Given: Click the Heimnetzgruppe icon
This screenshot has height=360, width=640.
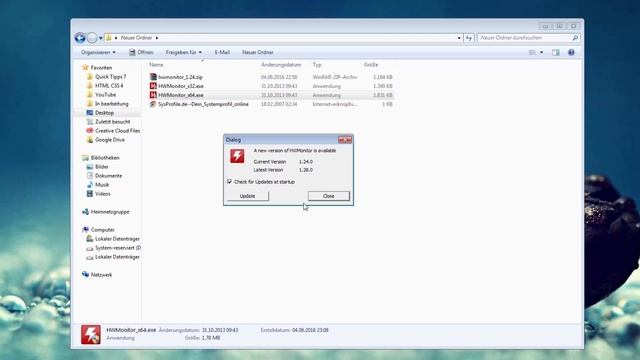Looking at the screenshot, I should pyautogui.click(x=85, y=212).
